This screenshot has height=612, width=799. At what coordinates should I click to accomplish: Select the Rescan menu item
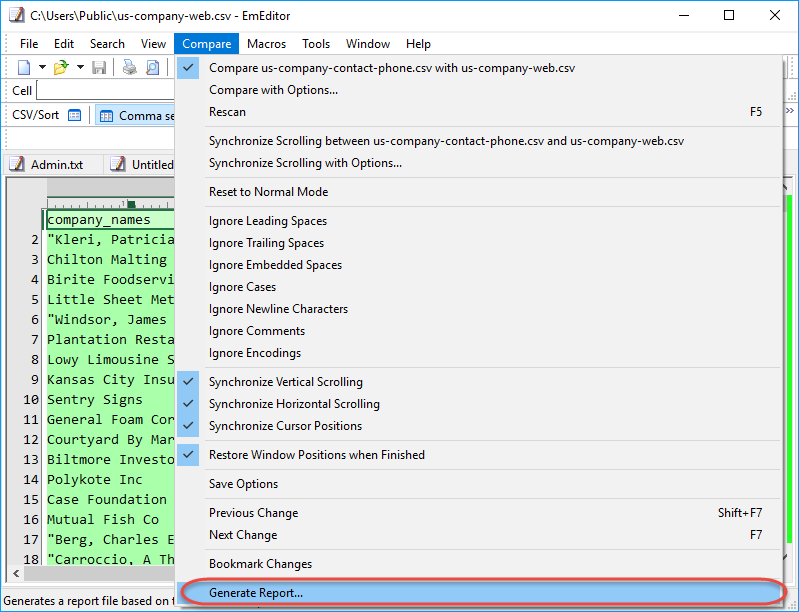coord(478,112)
